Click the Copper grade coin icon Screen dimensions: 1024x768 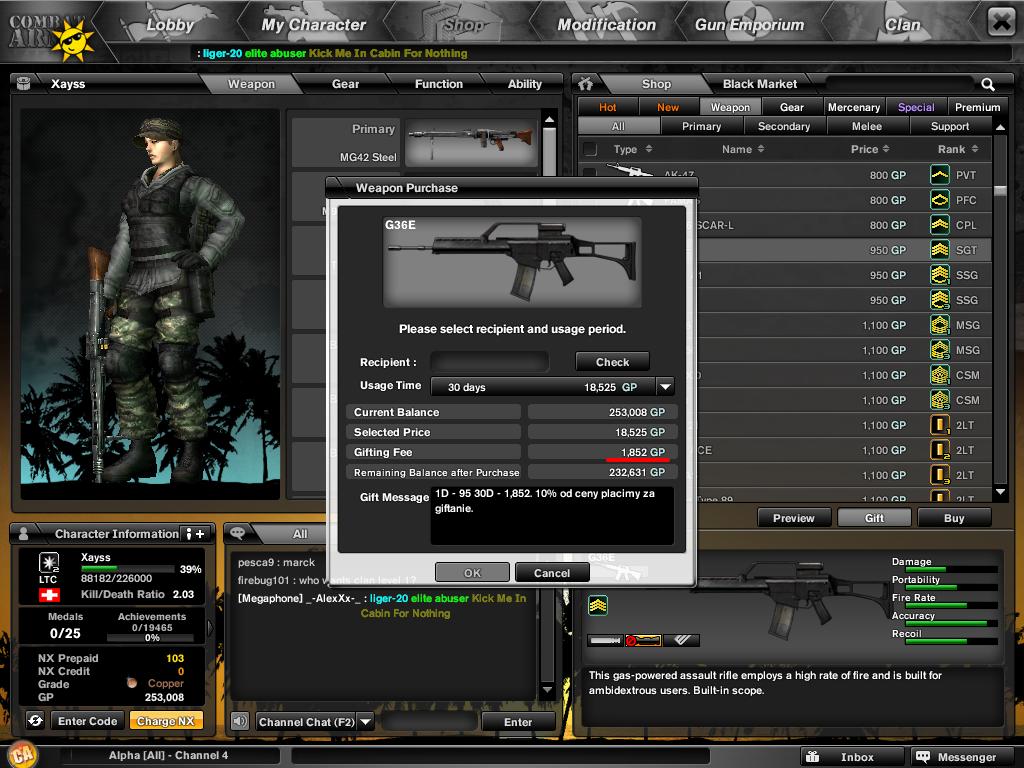point(132,683)
